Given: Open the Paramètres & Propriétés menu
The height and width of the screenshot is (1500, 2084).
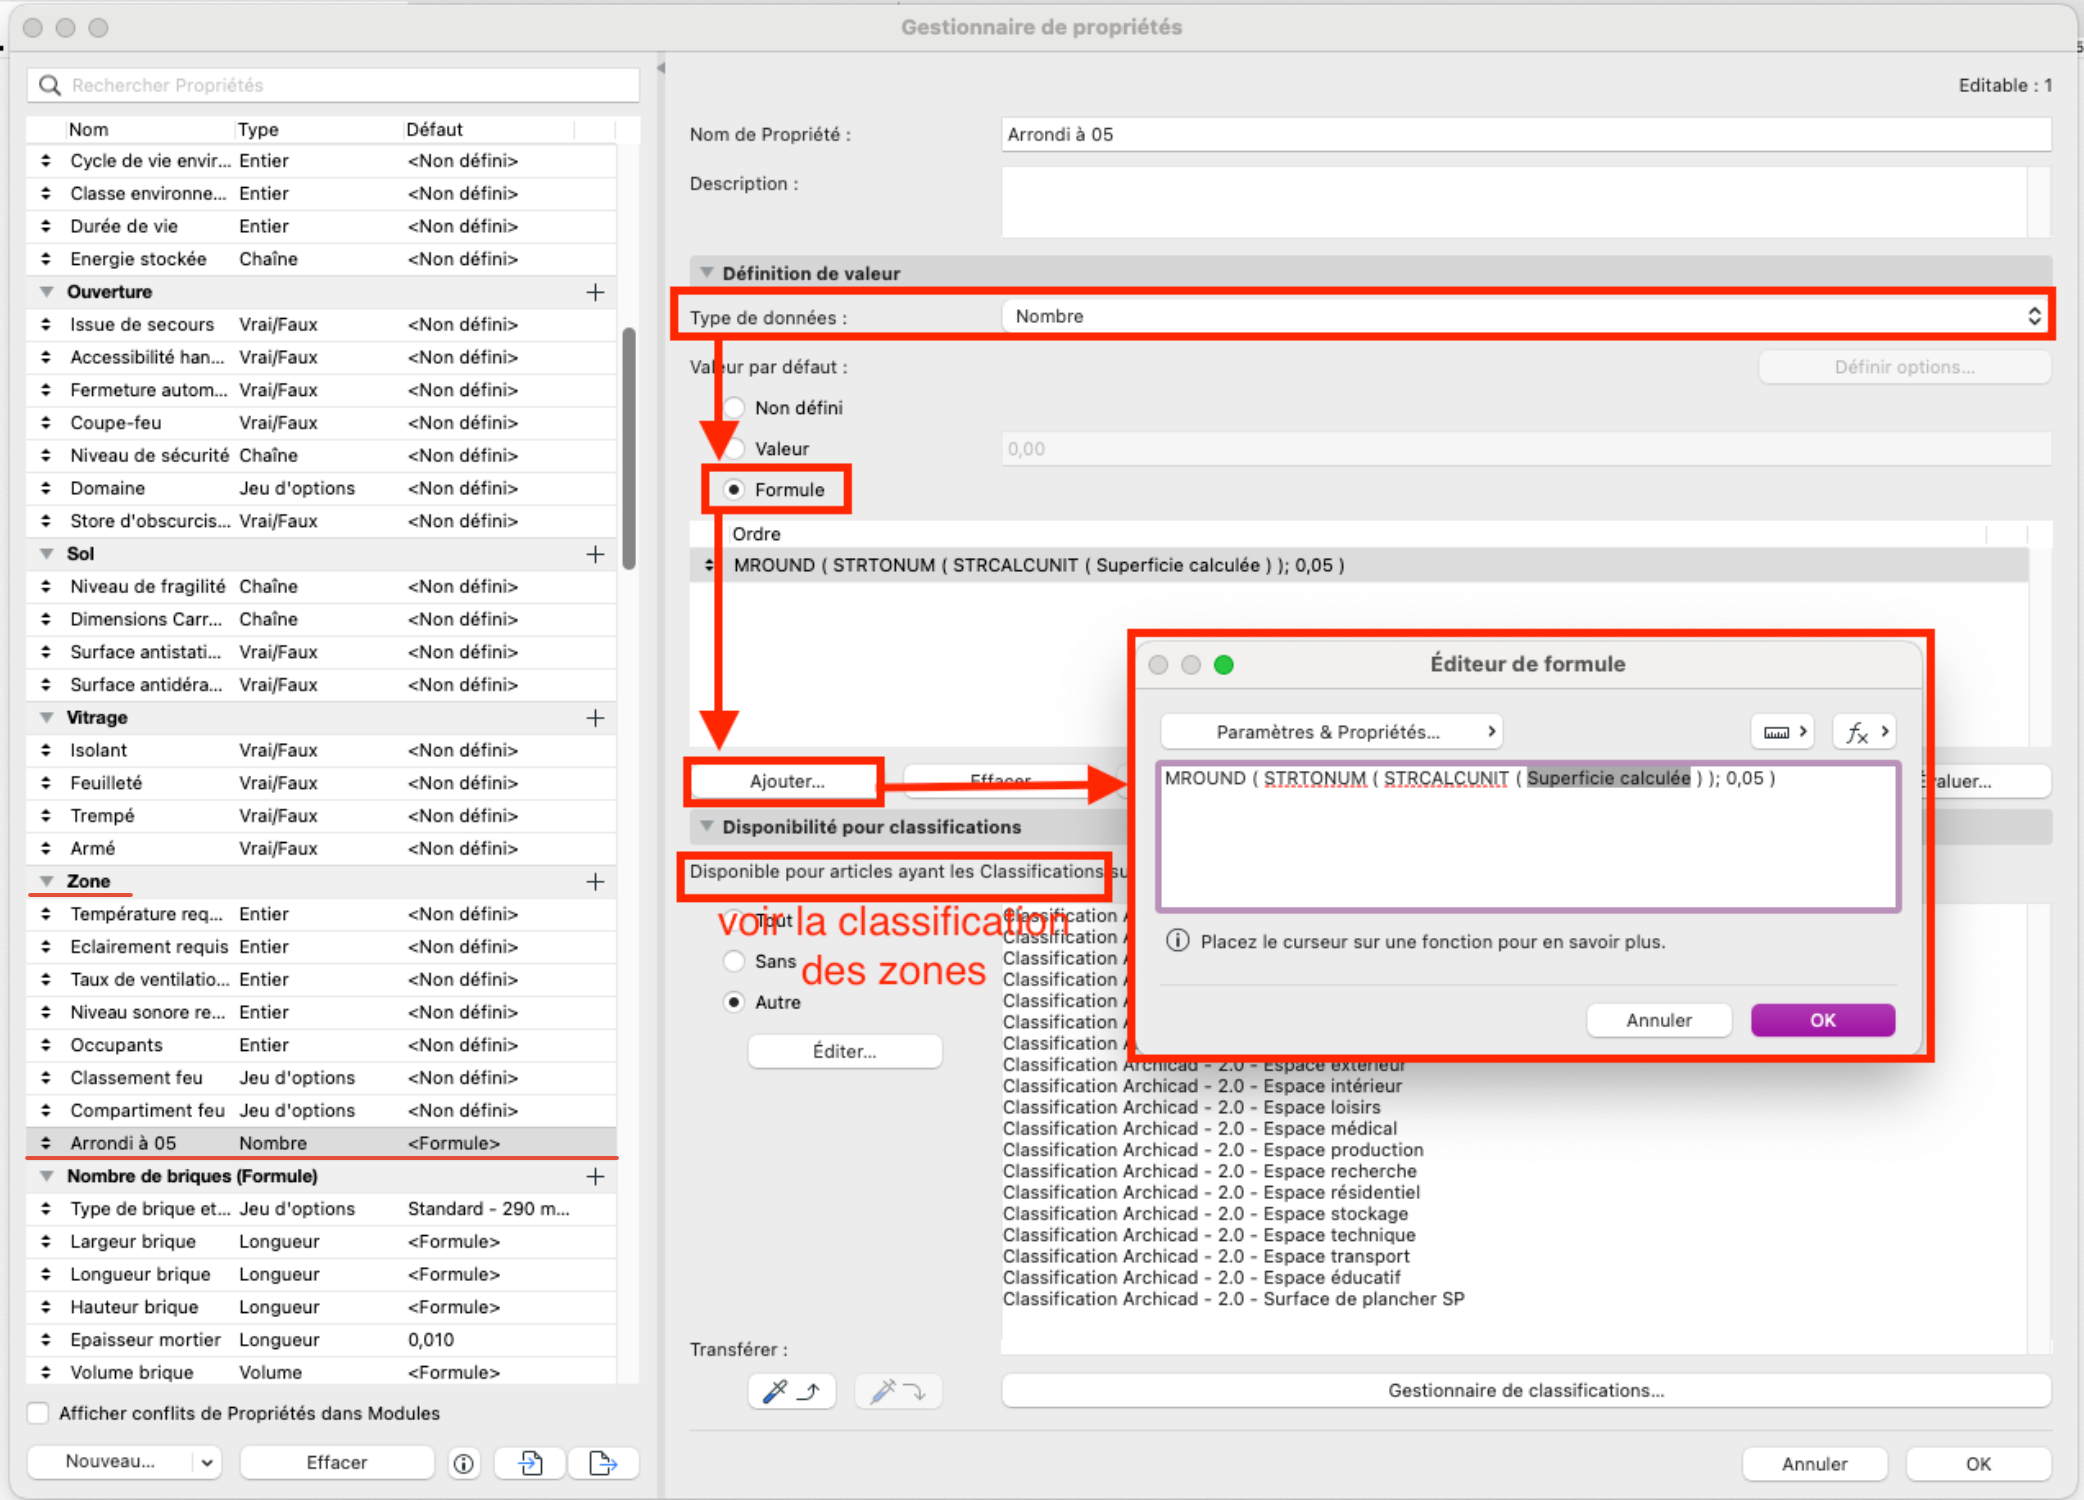Looking at the screenshot, I should pyautogui.click(x=1330, y=732).
